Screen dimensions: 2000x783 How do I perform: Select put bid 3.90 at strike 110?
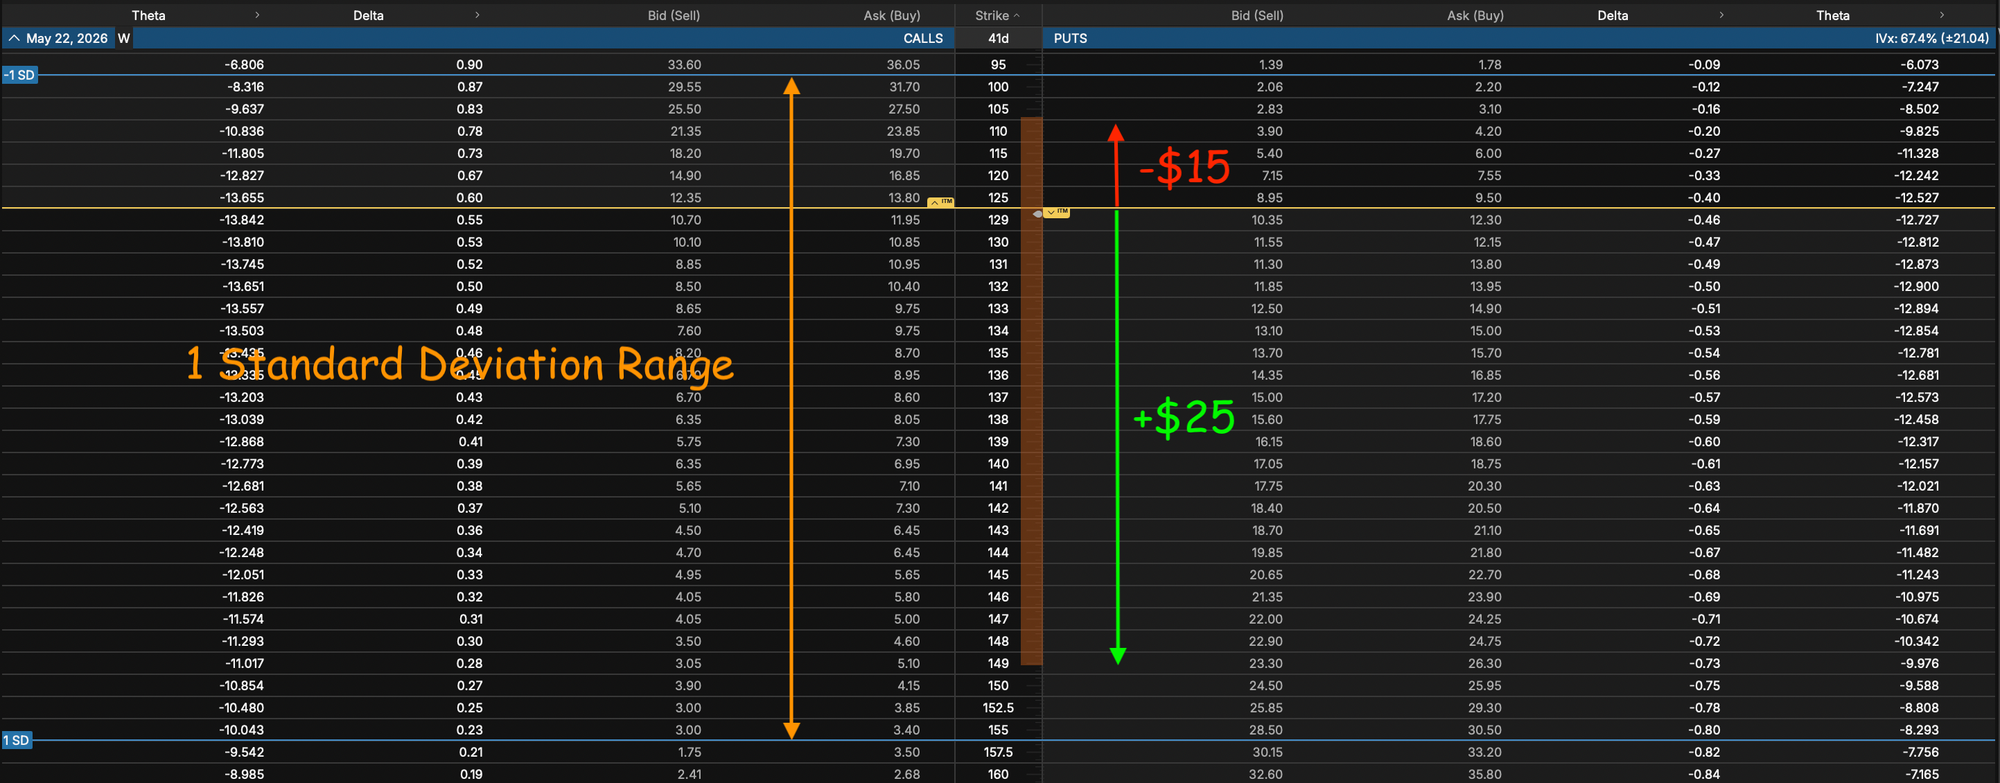(x=1270, y=131)
